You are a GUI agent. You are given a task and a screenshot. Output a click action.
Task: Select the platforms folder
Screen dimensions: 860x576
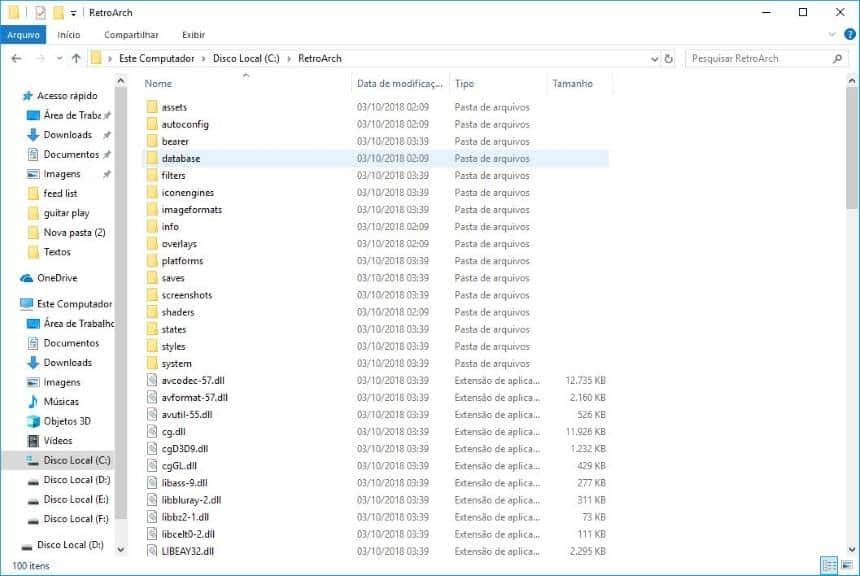coord(182,261)
